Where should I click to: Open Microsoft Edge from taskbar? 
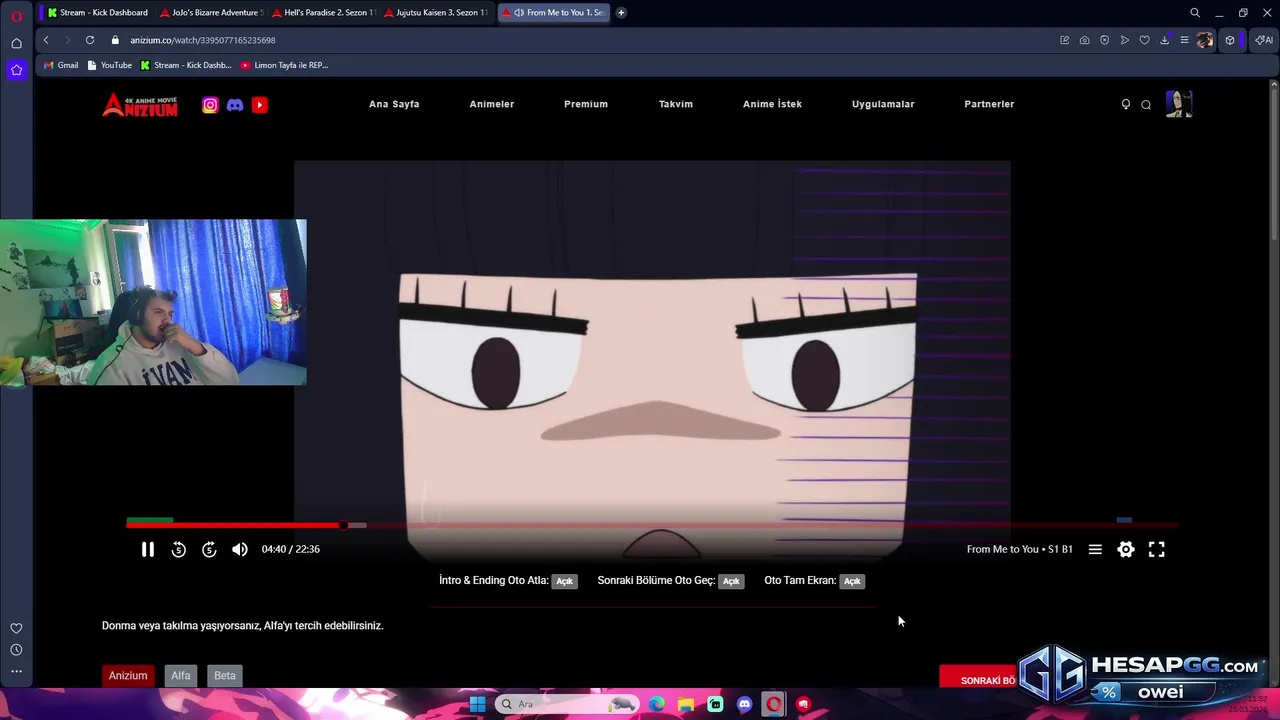point(657,704)
